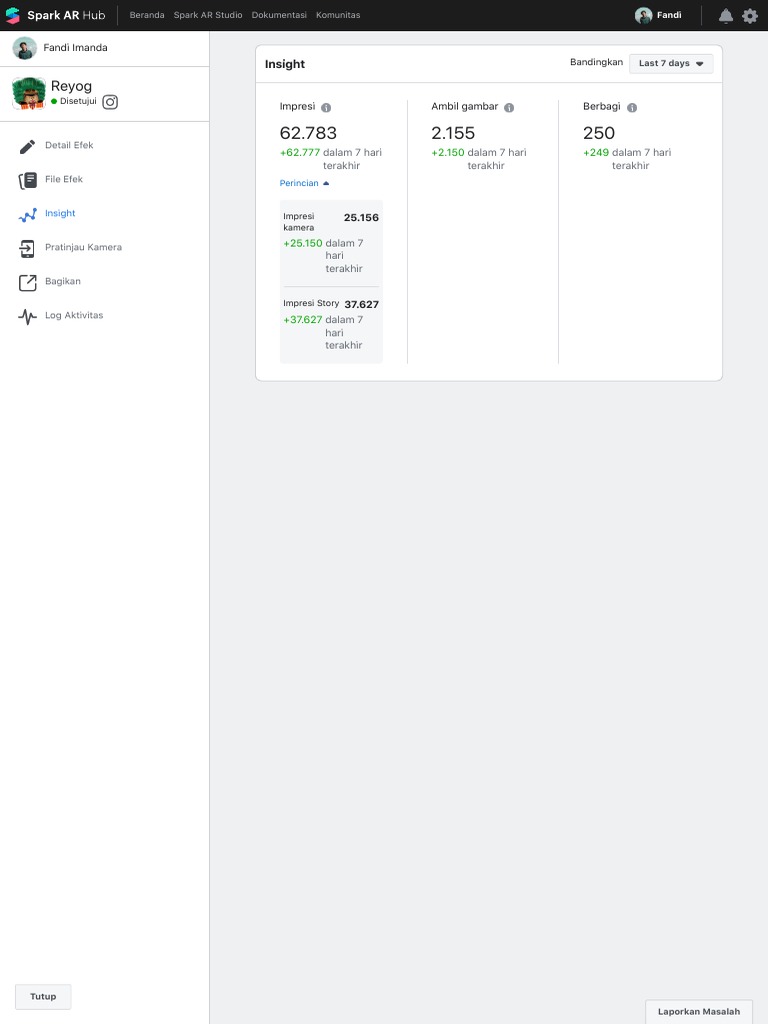Screen dimensions: 768x1024
Task: Open the Dokumentasi menu item
Action: coord(279,15)
